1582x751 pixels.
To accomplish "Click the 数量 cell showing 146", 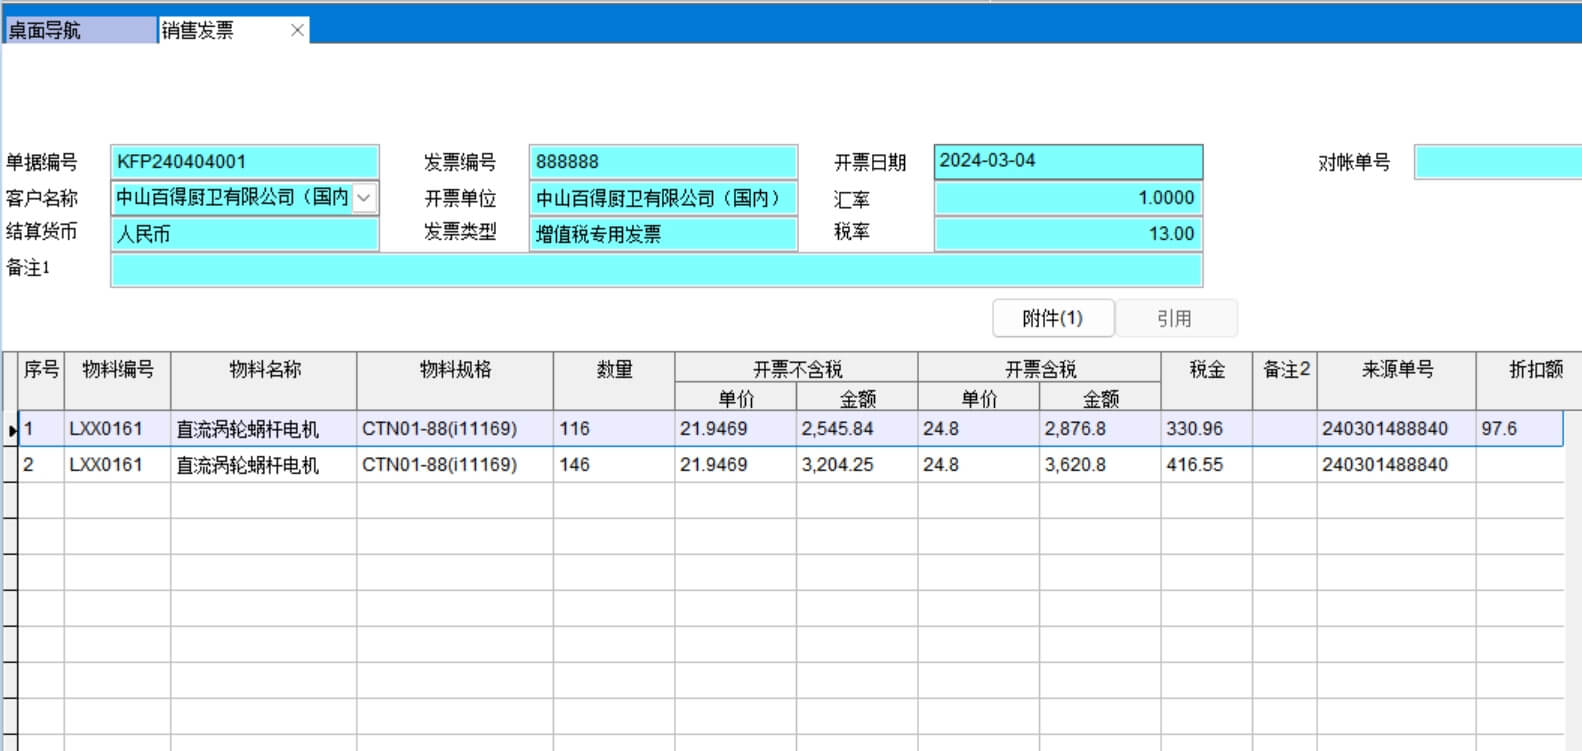I will 613,465.
